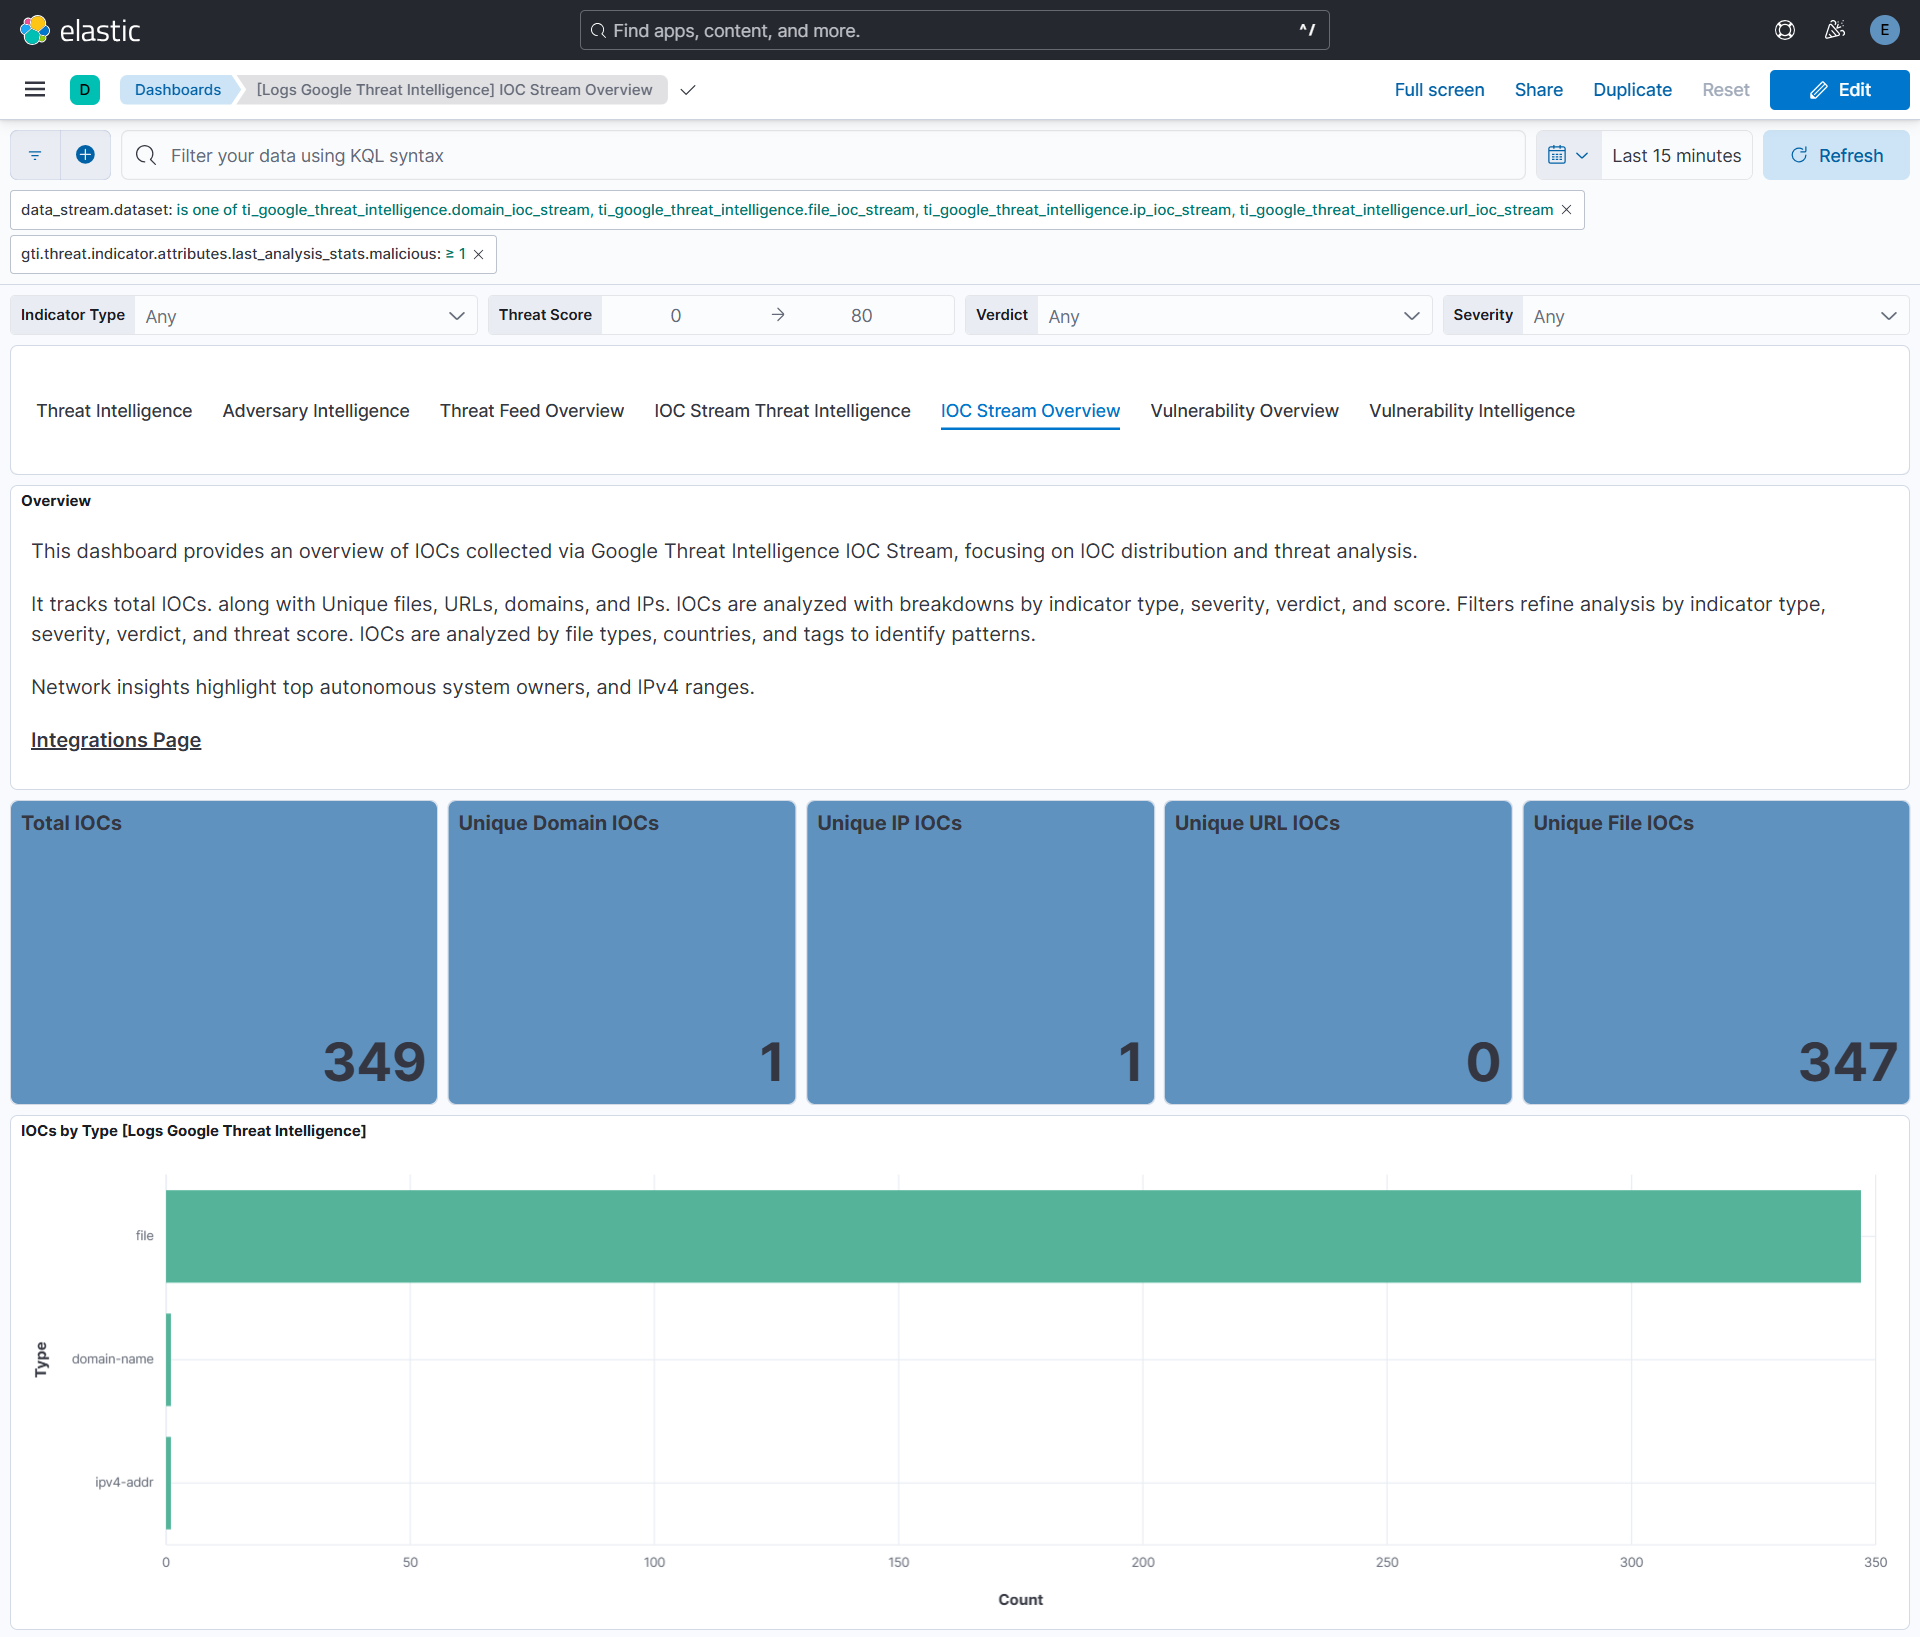
Task: Set Threat Score minimum value field
Action: (676, 316)
